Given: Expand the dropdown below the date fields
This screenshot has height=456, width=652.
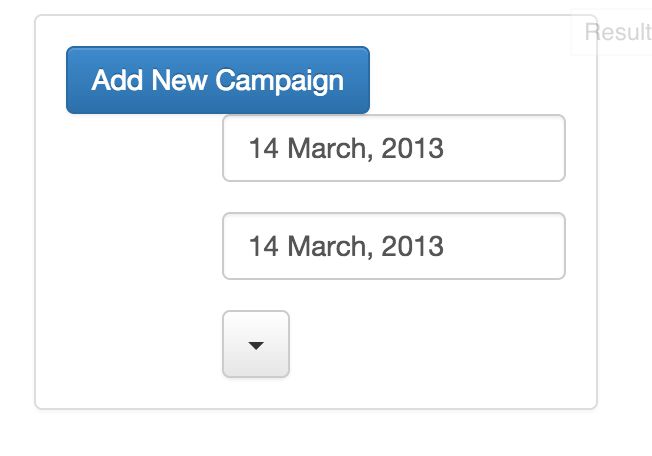Looking at the screenshot, I should coord(256,345).
